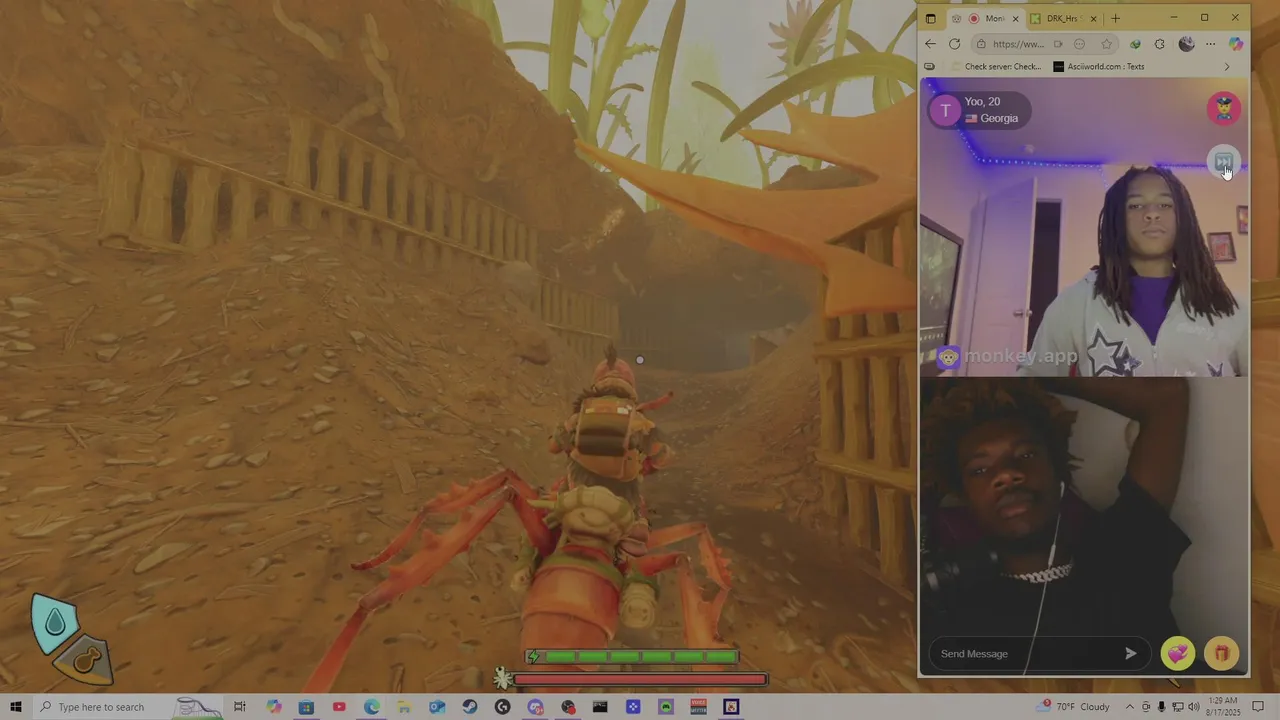Screen dimensions: 1280x720
Task: Open a new browser tab
Action: (x=1116, y=18)
